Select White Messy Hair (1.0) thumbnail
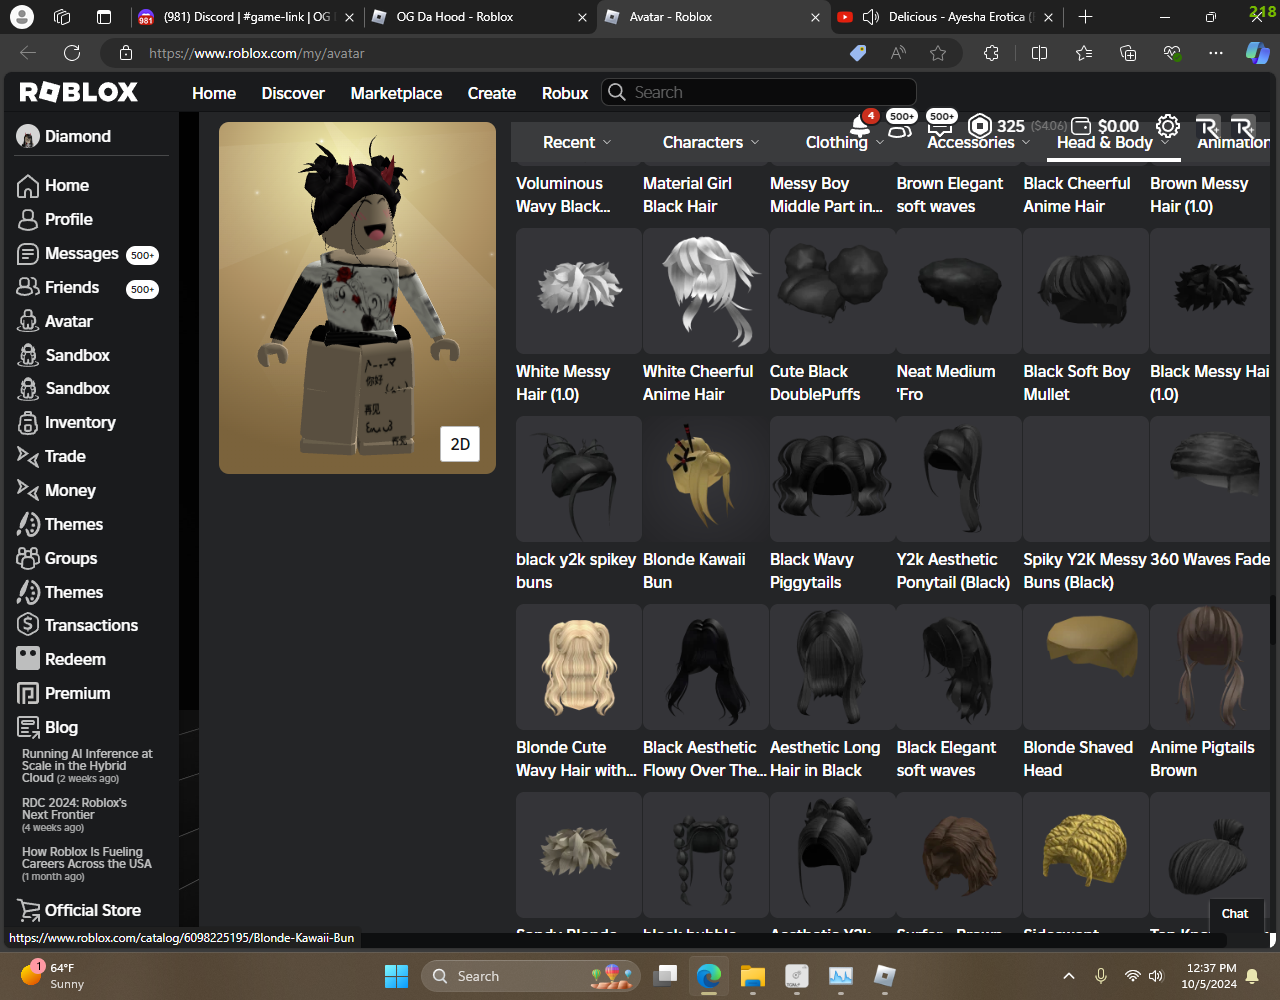1280x1000 pixels. pyautogui.click(x=578, y=291)
